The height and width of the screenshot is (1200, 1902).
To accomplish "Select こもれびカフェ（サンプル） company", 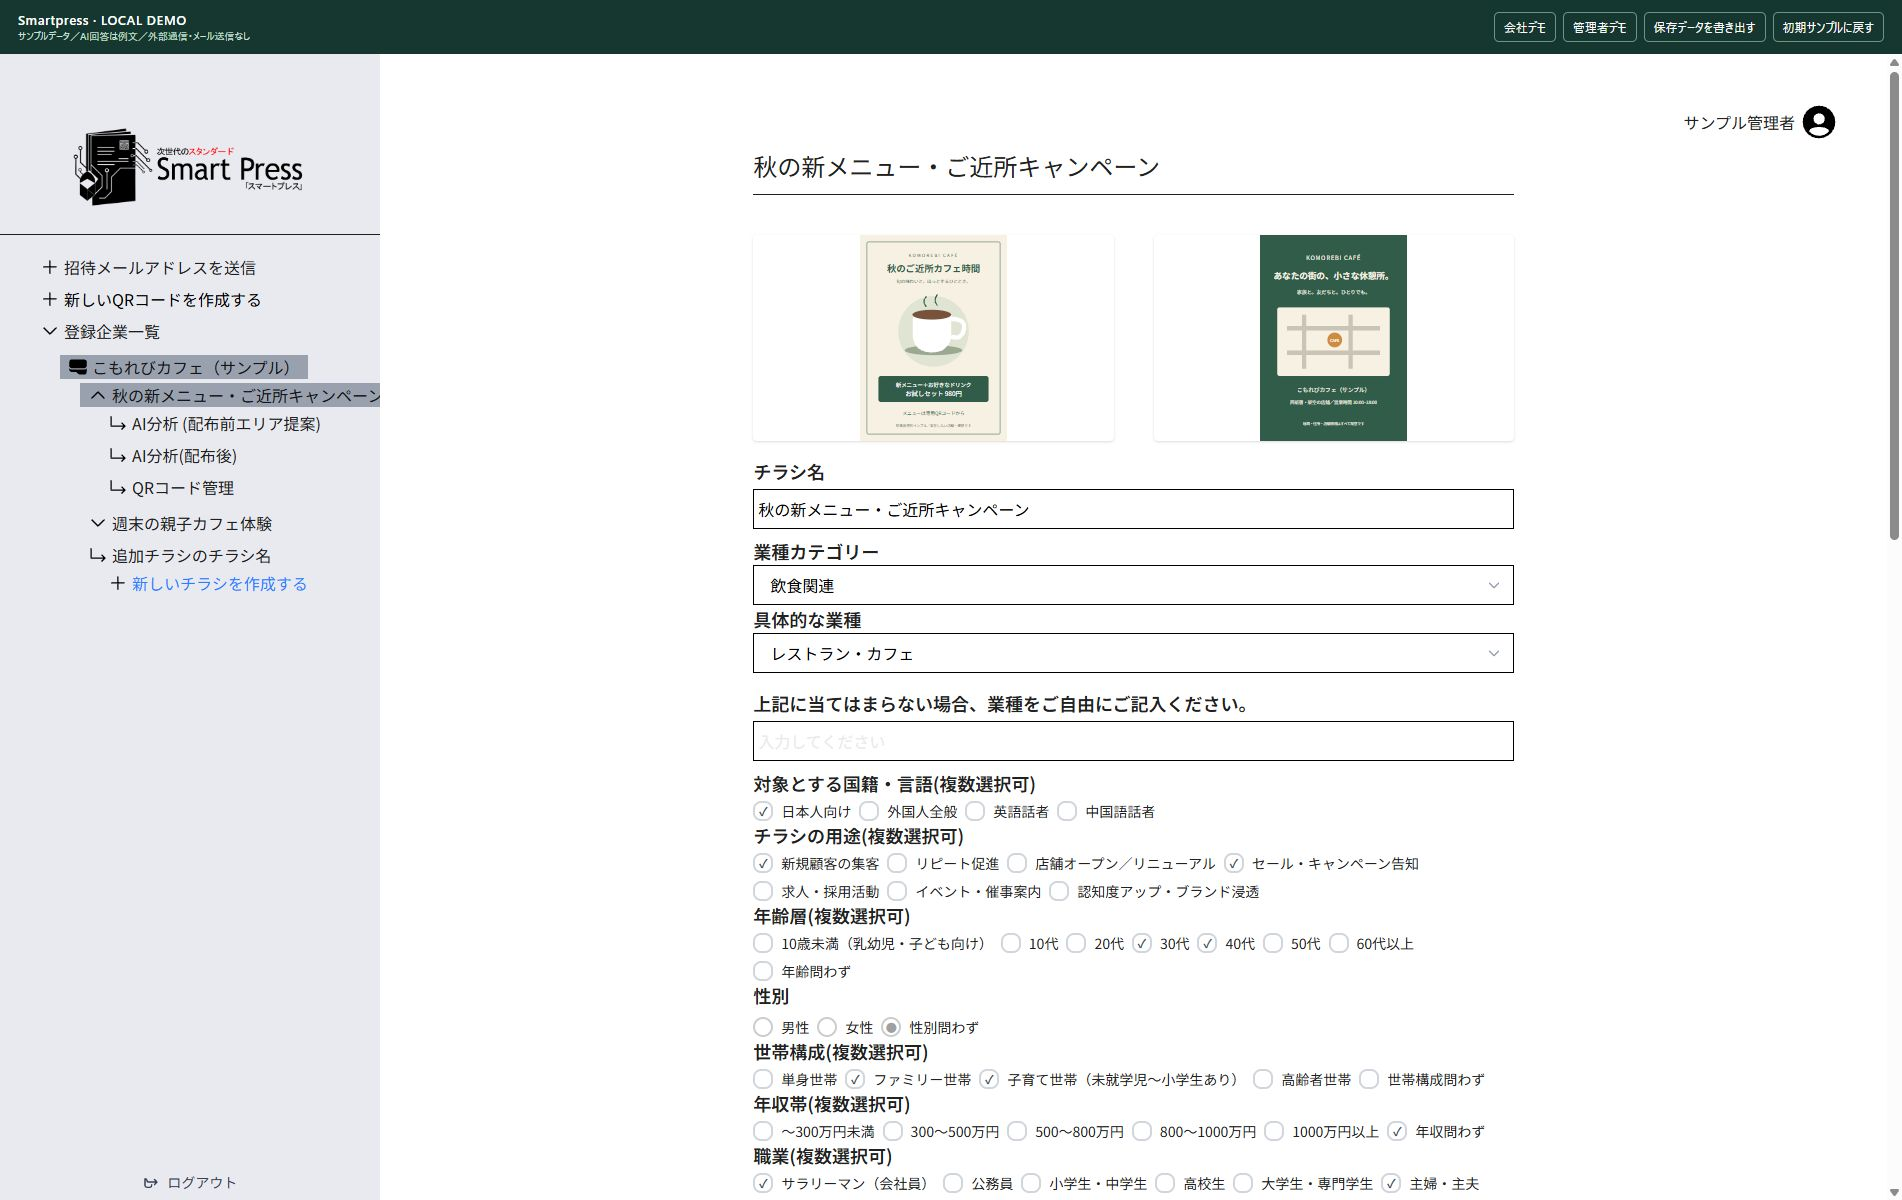I will (x=184, y=367).
